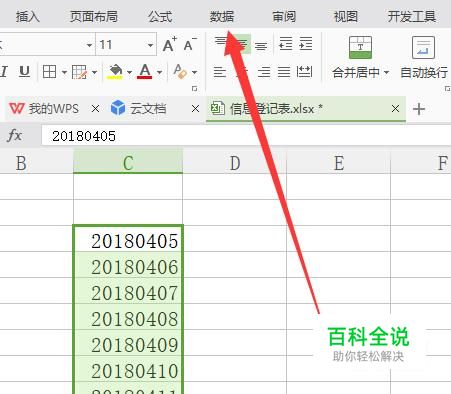This screenshot has height=394, width=451.
Task: Apply cell borders icon
Action: pyautogui.click(x=49, y=71)
